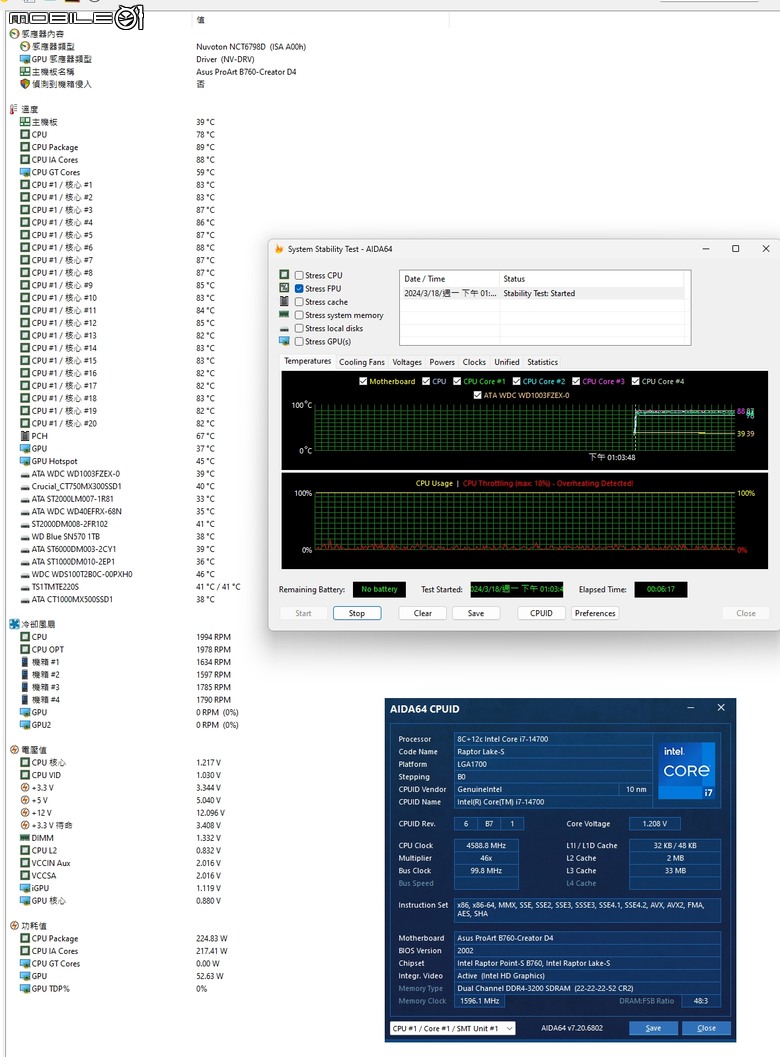This screenshot has width=780, height=1057.
Task: Open the Statistics tab
Action: point(543,362)
